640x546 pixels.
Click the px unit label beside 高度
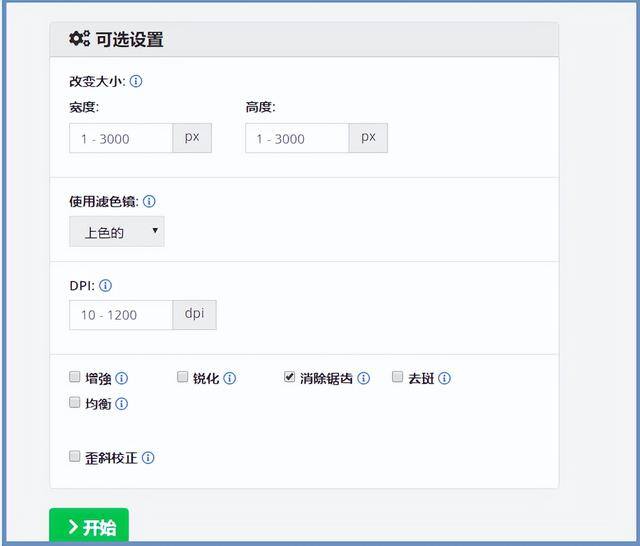[x=368, y=138]
